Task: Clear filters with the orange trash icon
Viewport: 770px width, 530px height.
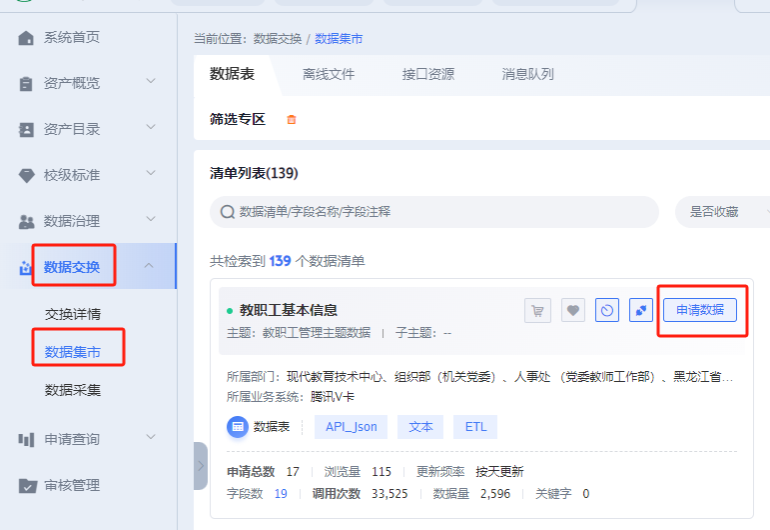Action: click(x=291, y=119)
